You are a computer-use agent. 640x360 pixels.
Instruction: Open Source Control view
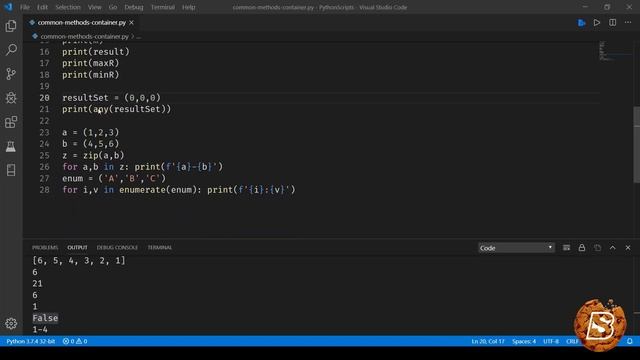point(11,74)
